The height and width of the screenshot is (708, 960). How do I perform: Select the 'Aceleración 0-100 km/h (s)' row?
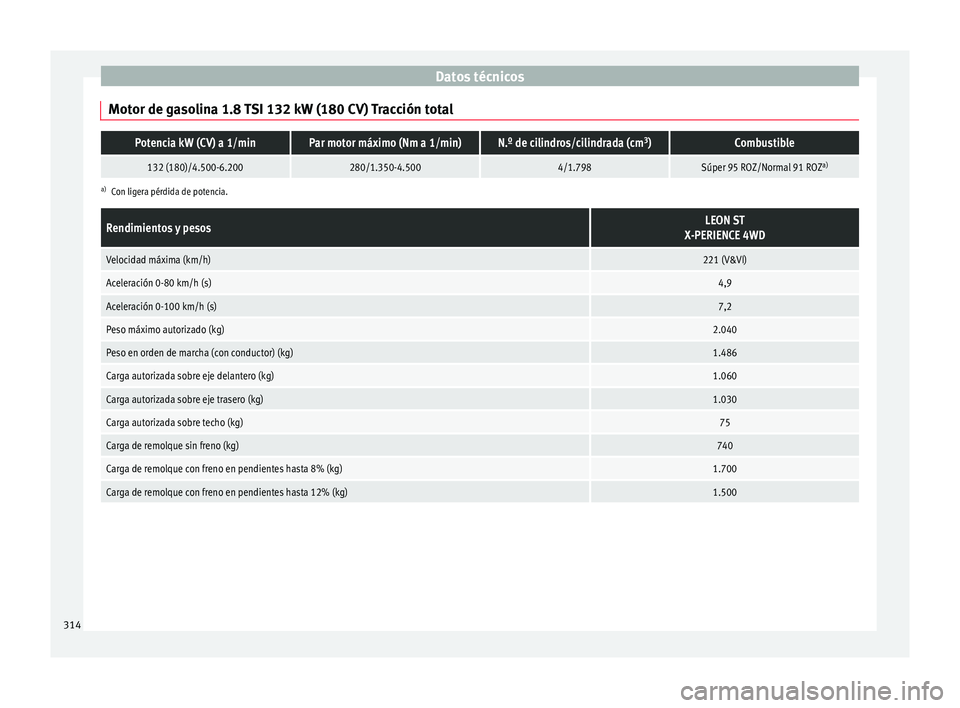click(161, 306)
